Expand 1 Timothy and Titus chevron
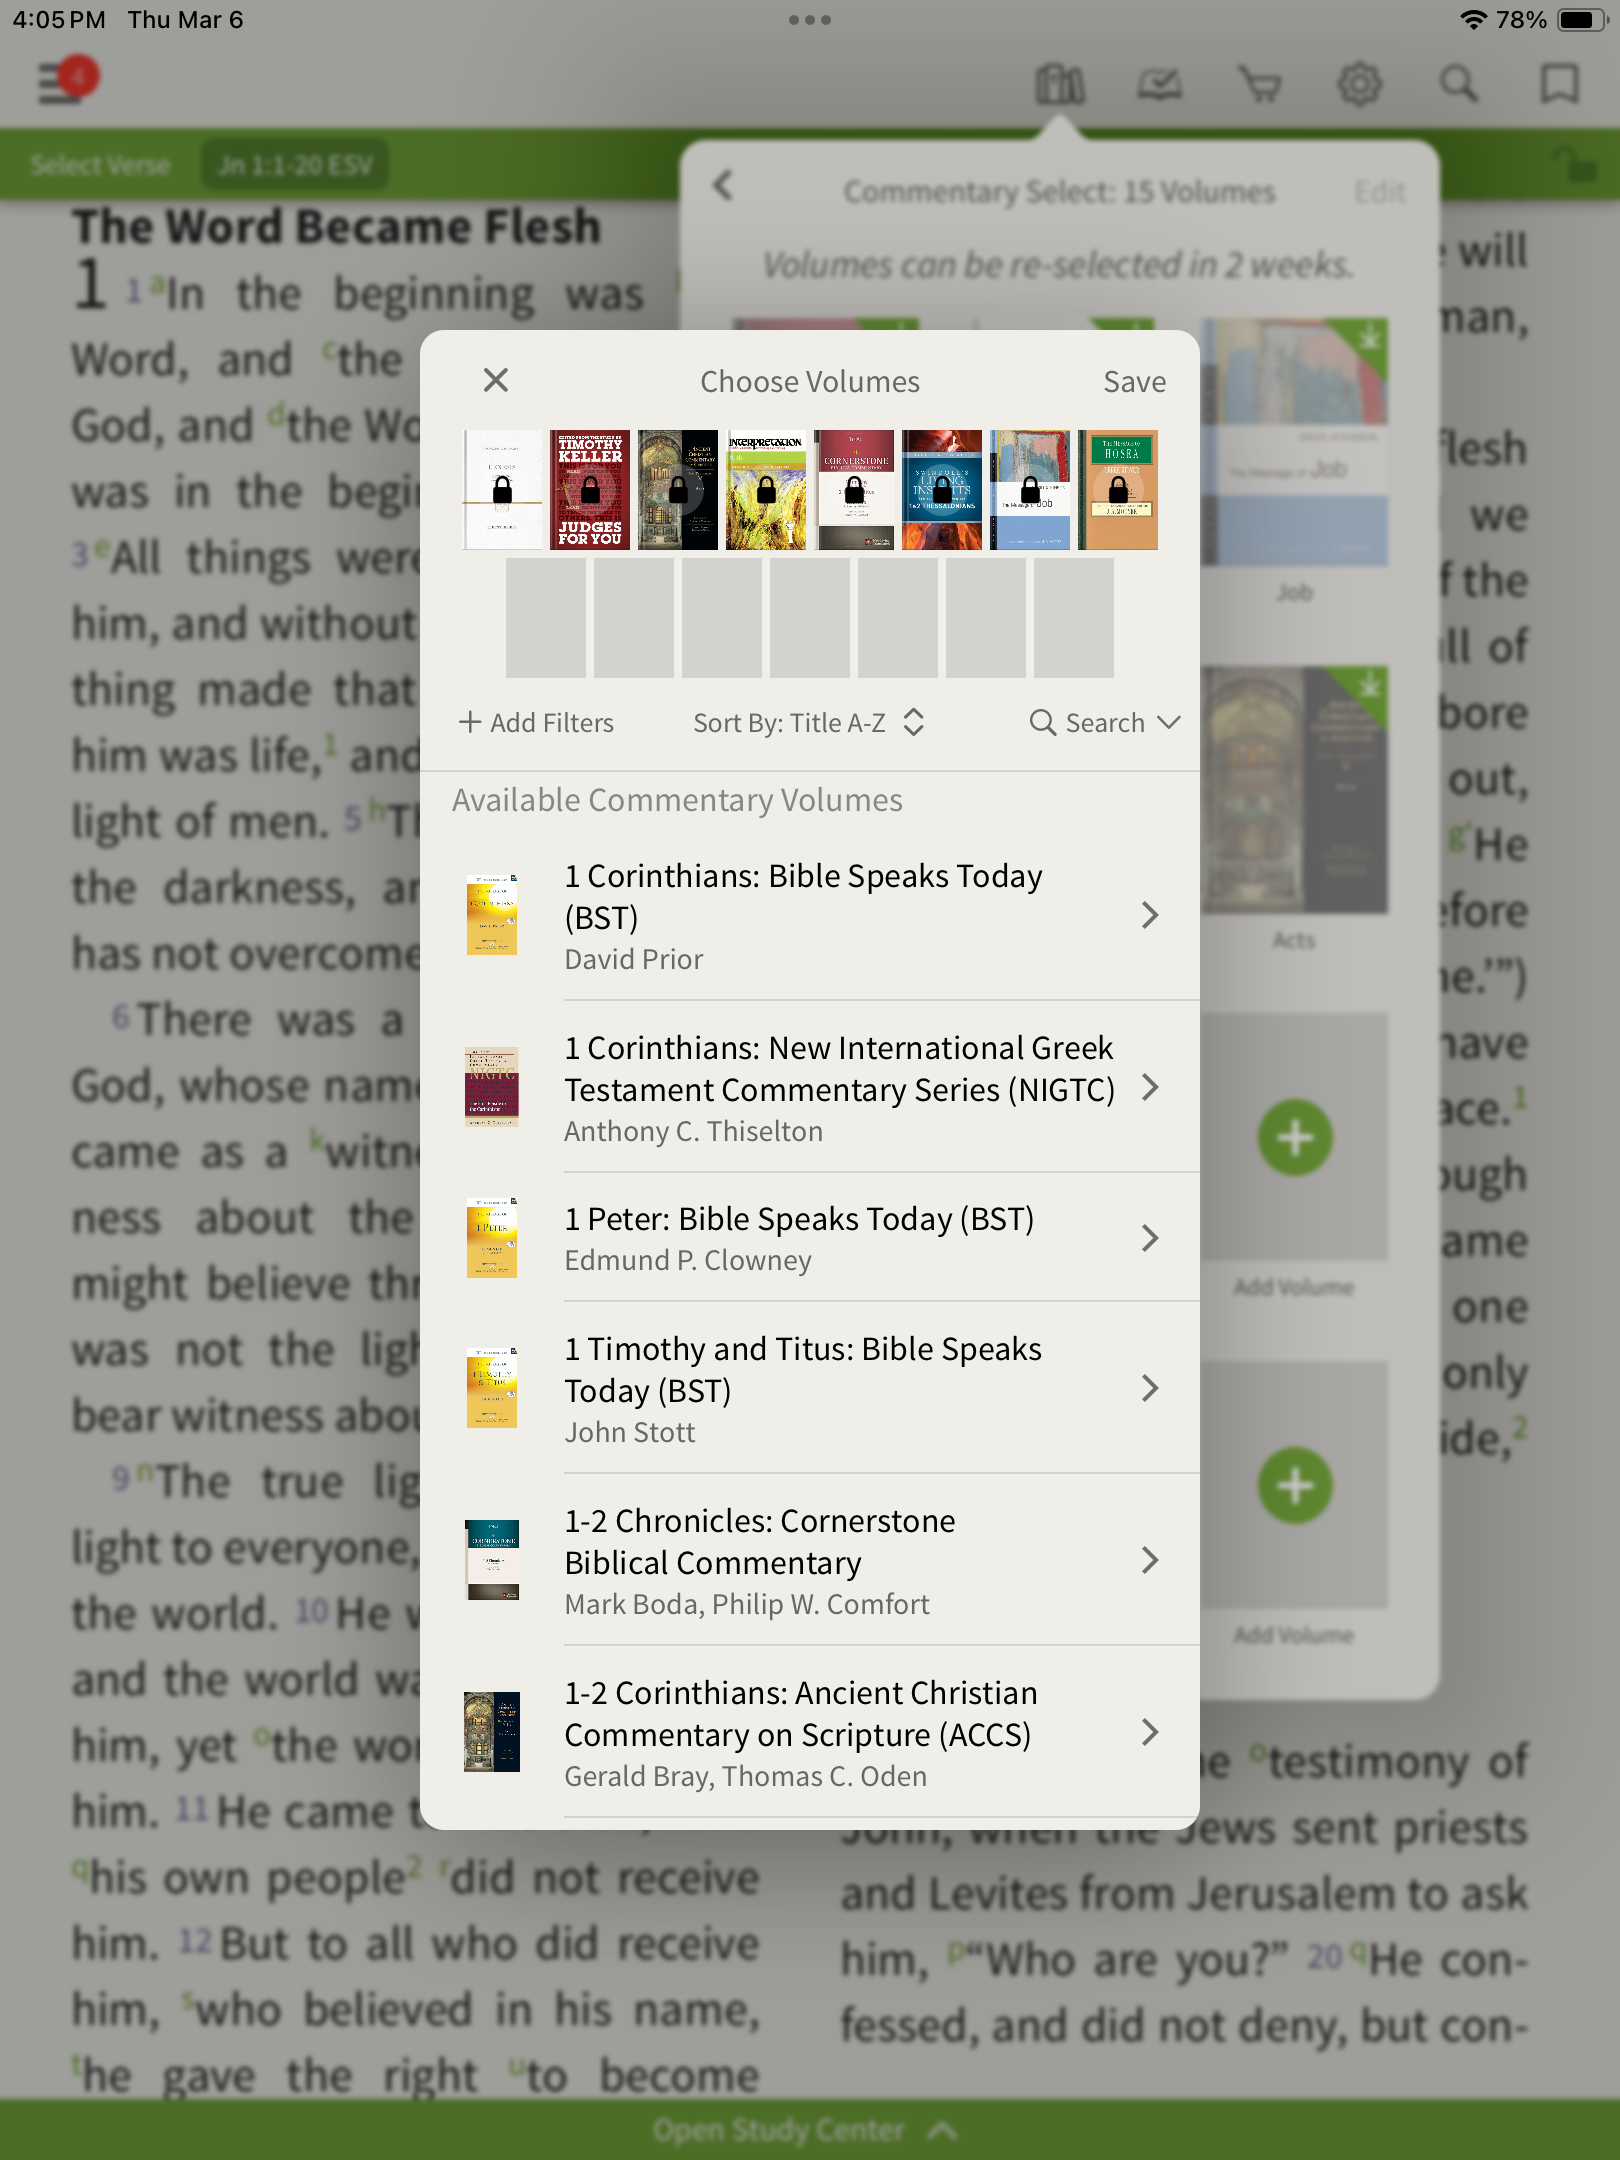This screenshot has width=1620, height=2160. coord(1150,1388)
